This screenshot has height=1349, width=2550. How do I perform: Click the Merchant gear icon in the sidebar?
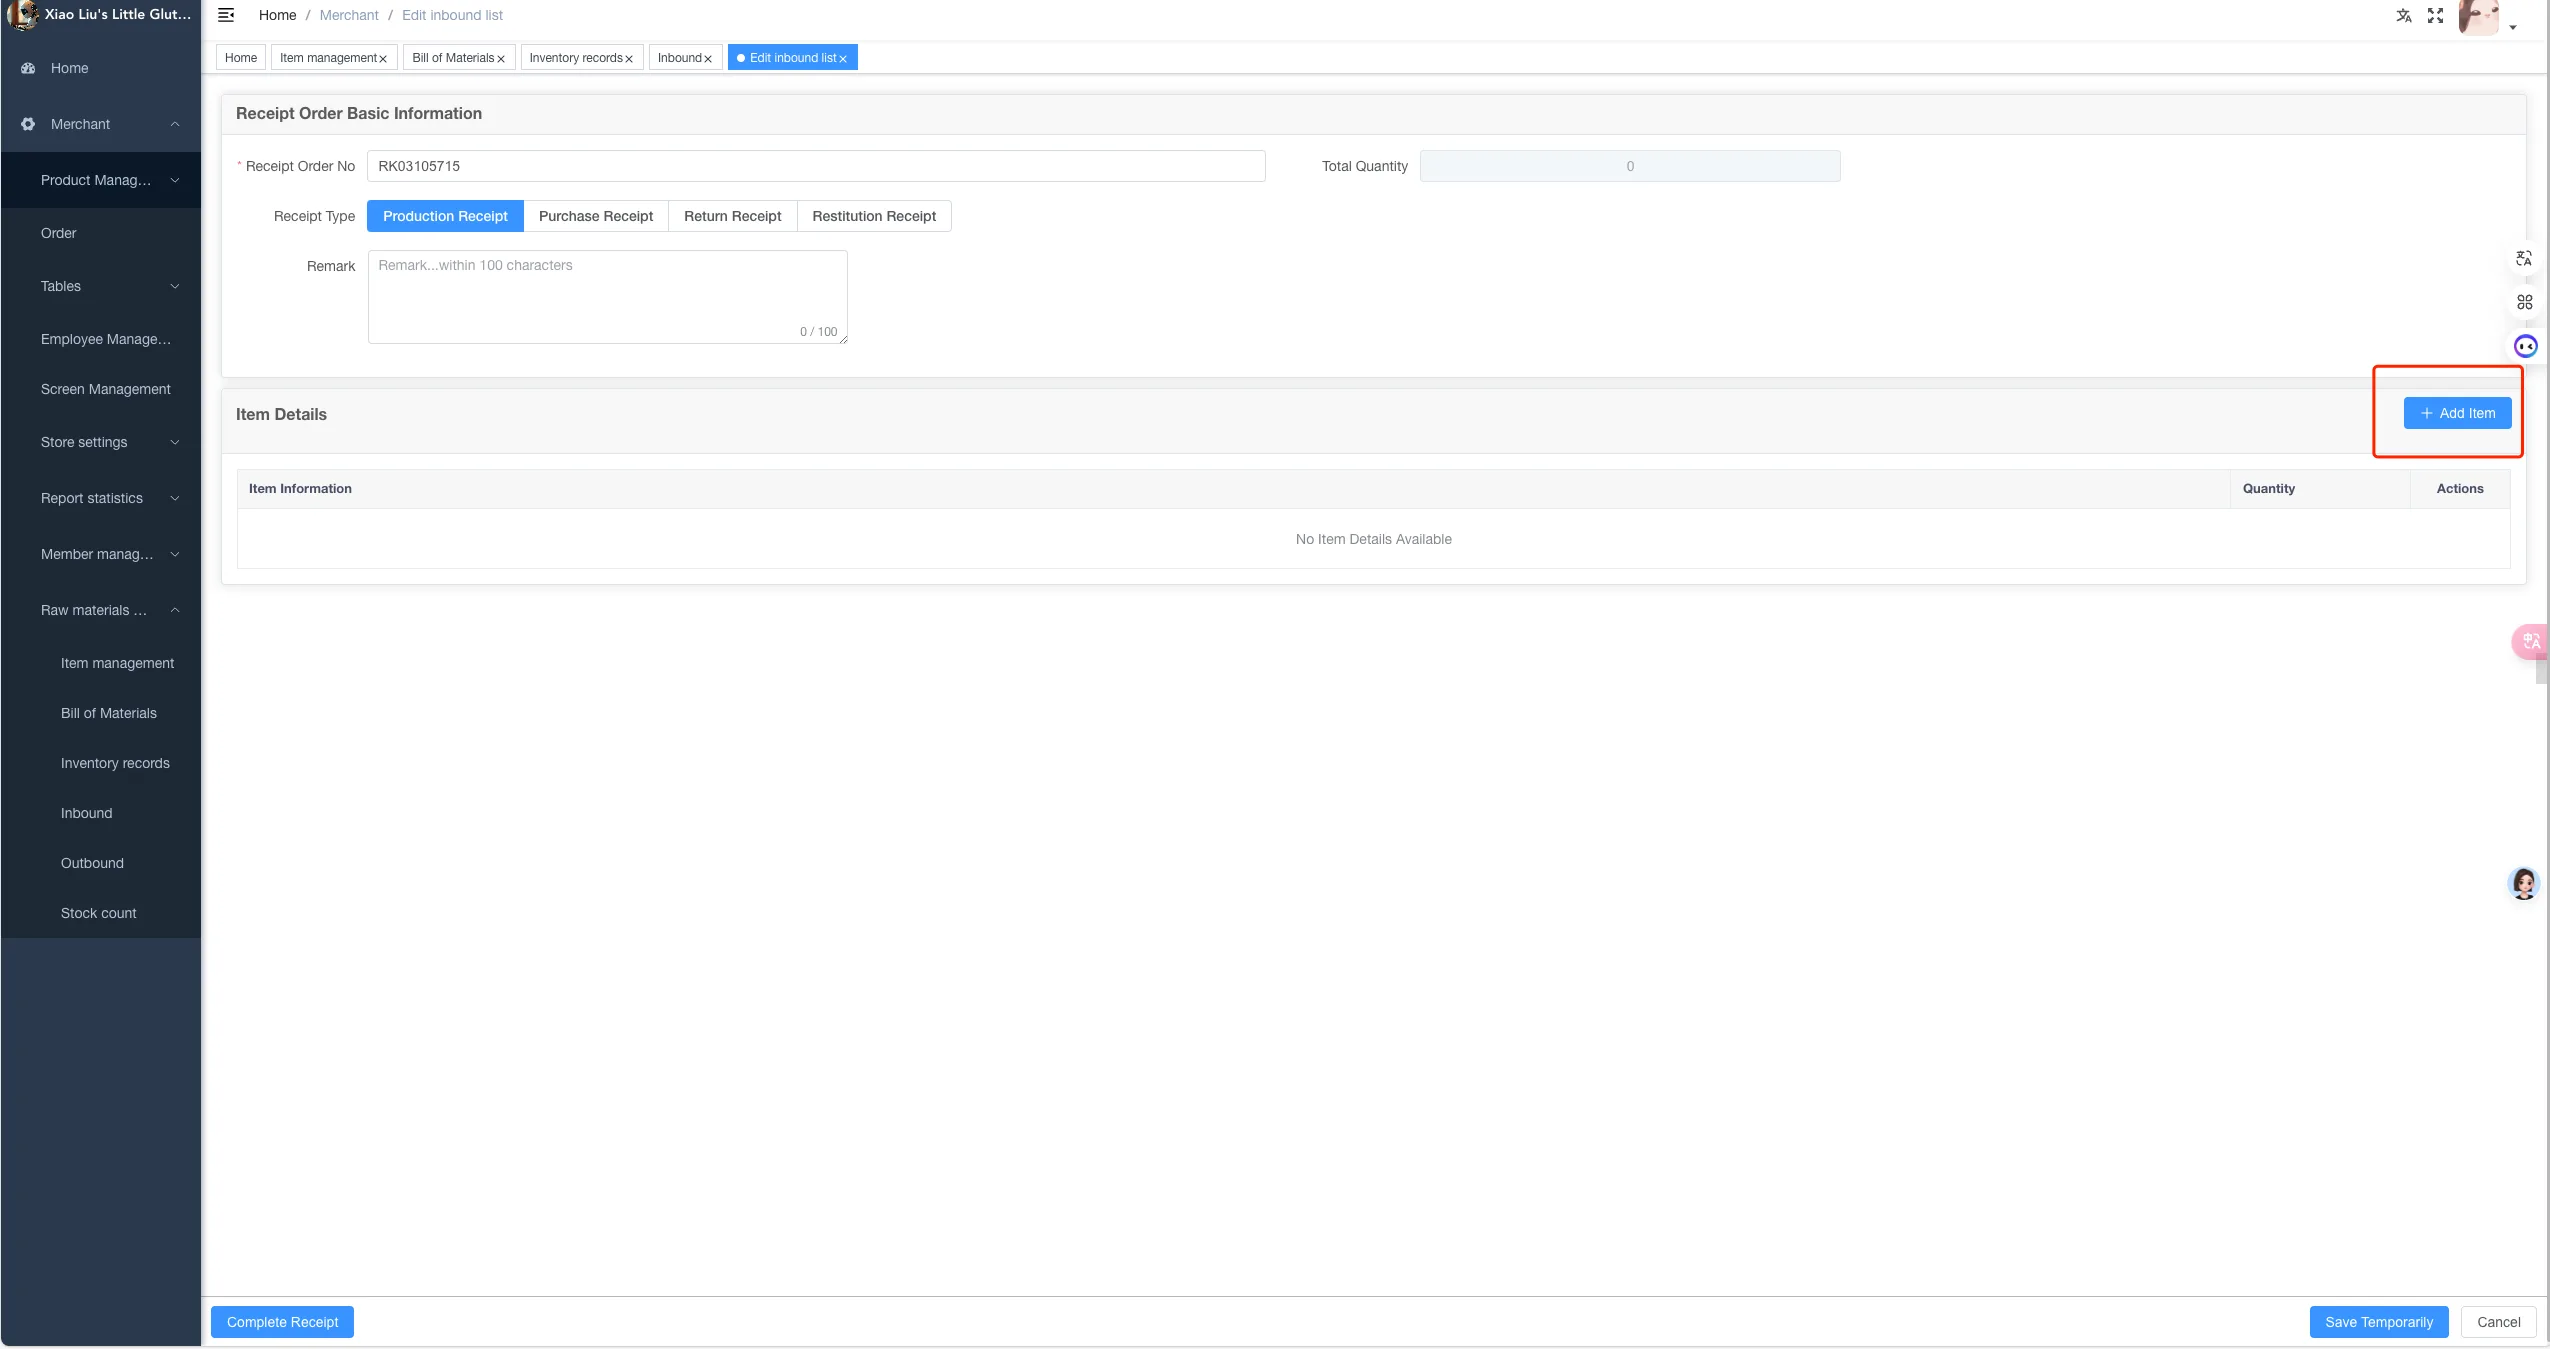pos(28,124)
